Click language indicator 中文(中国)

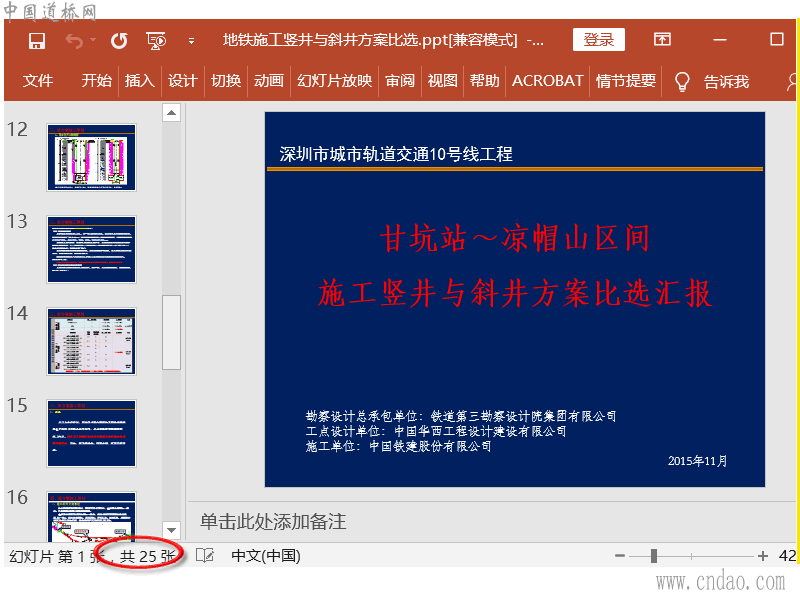pos(266,556)
